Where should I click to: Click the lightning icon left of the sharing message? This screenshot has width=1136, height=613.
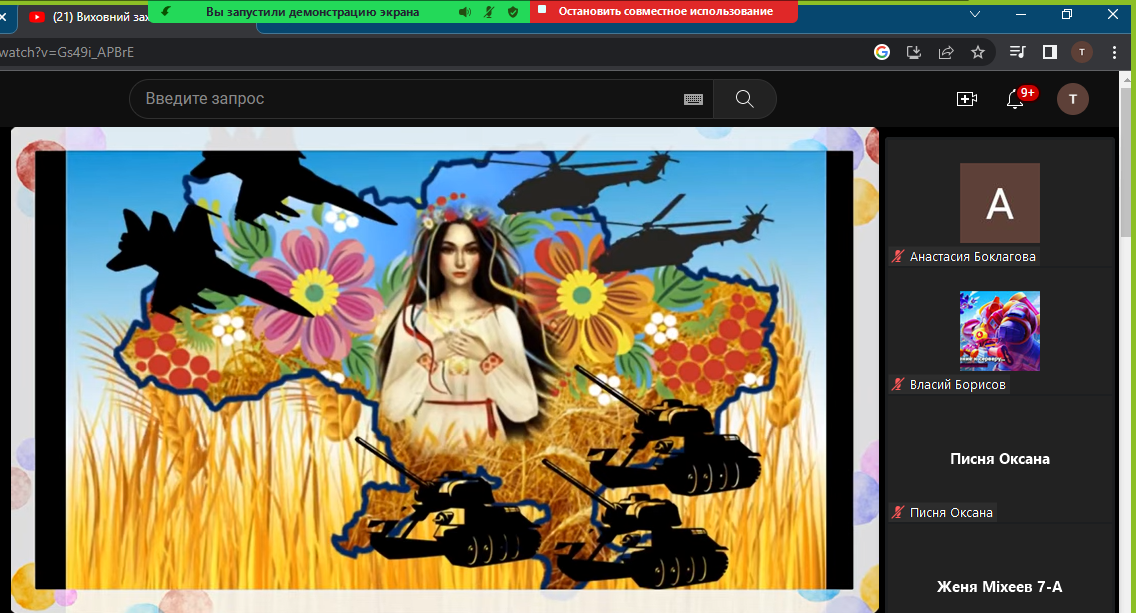click(166, 12)
